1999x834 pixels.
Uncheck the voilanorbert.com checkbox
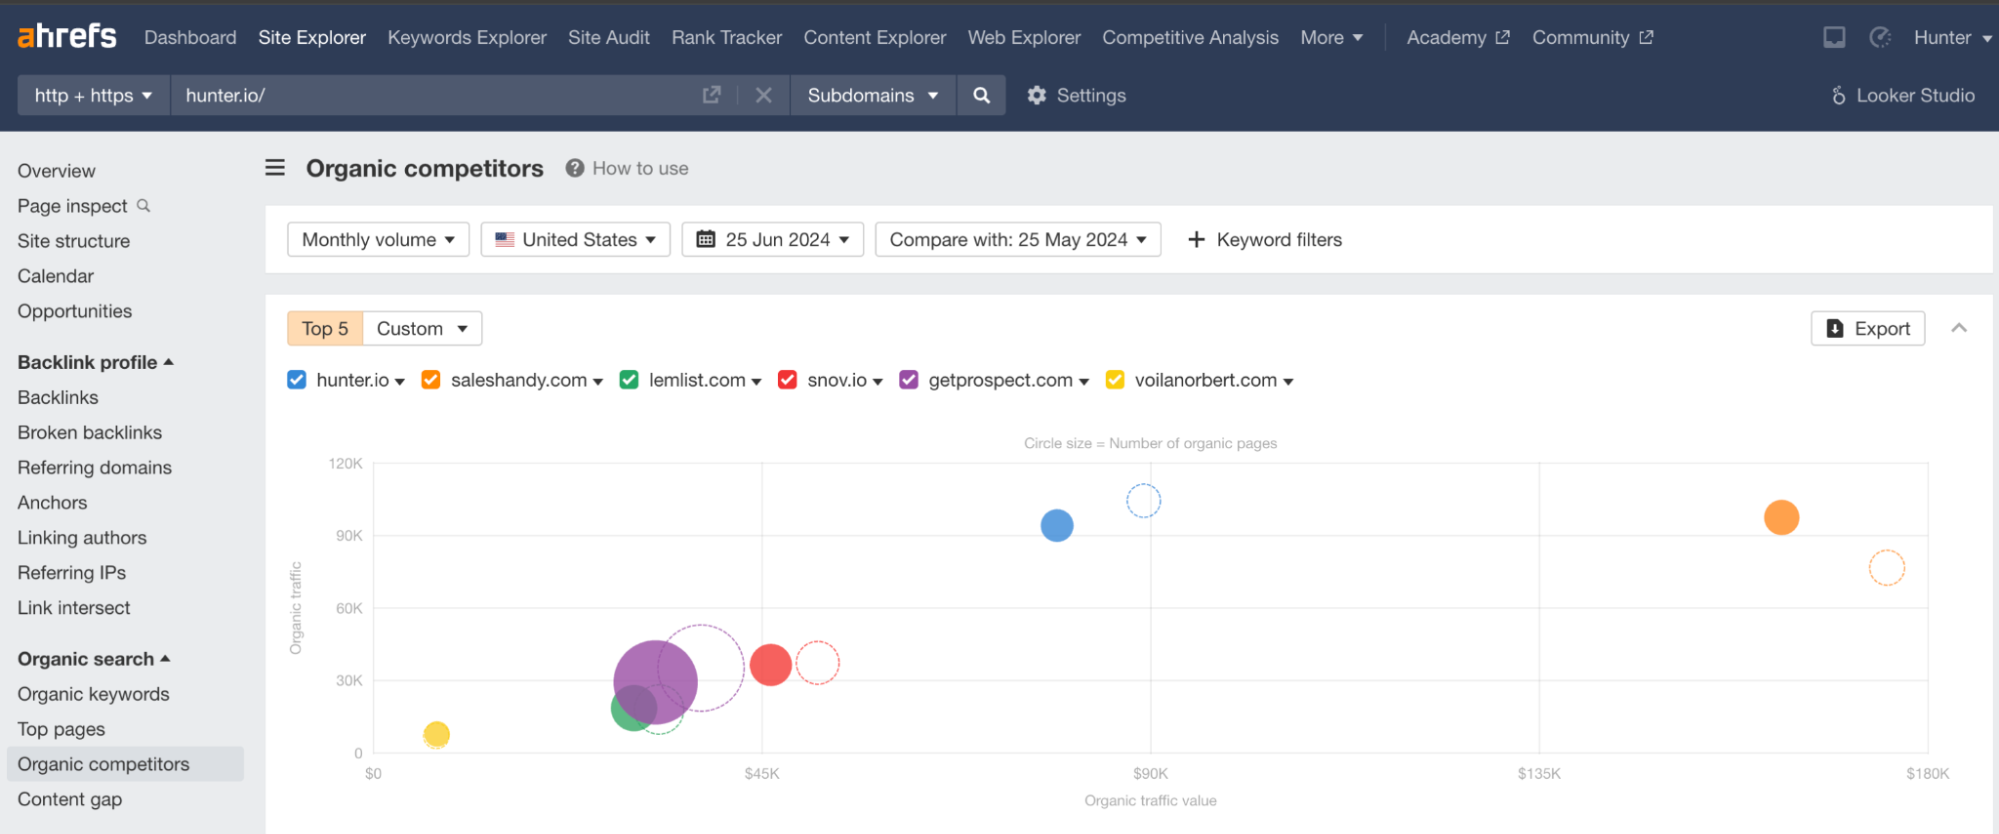point(1115,380)
